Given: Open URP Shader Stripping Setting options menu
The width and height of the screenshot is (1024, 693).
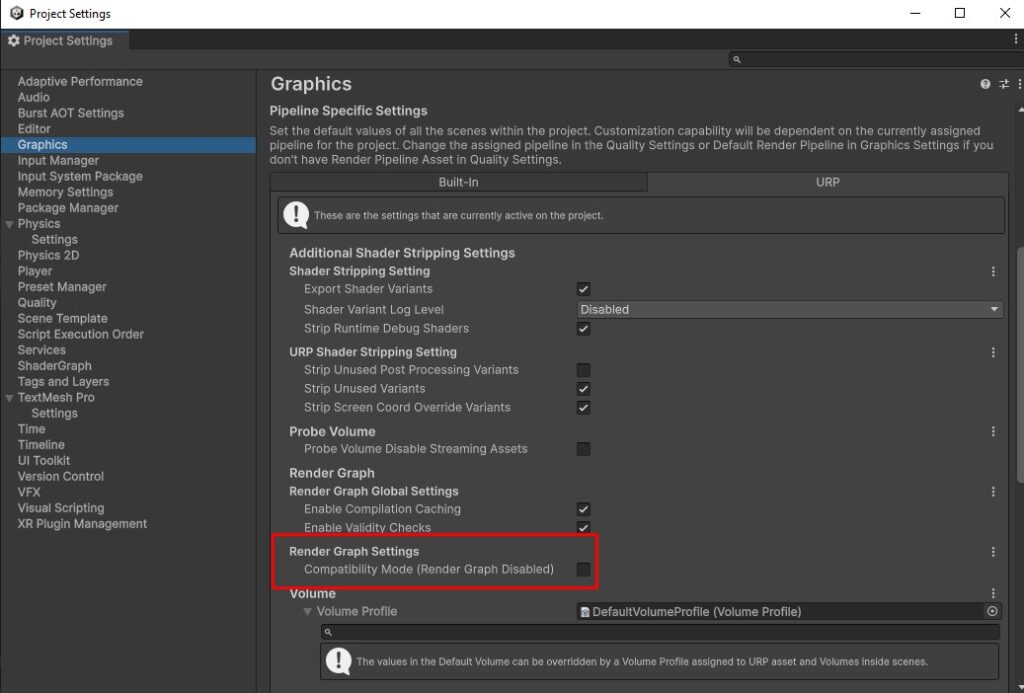Looking at the screenshot, I should [993, 352].
